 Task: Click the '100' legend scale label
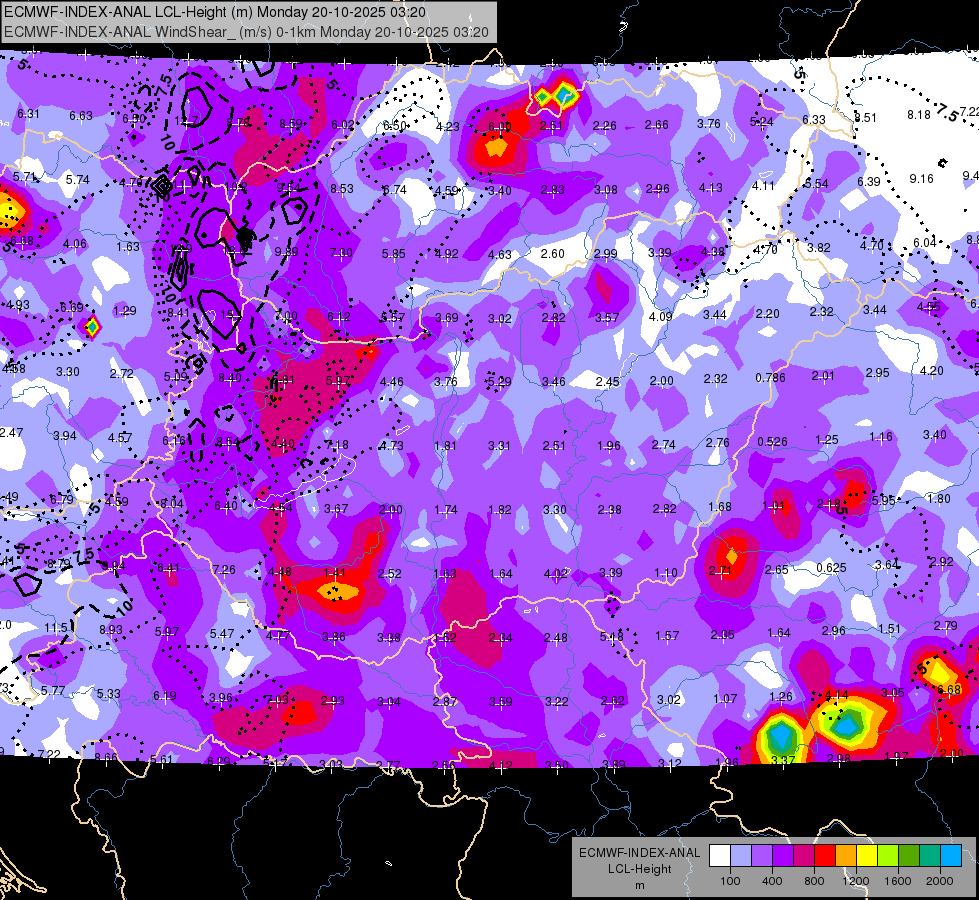(730, 881)
